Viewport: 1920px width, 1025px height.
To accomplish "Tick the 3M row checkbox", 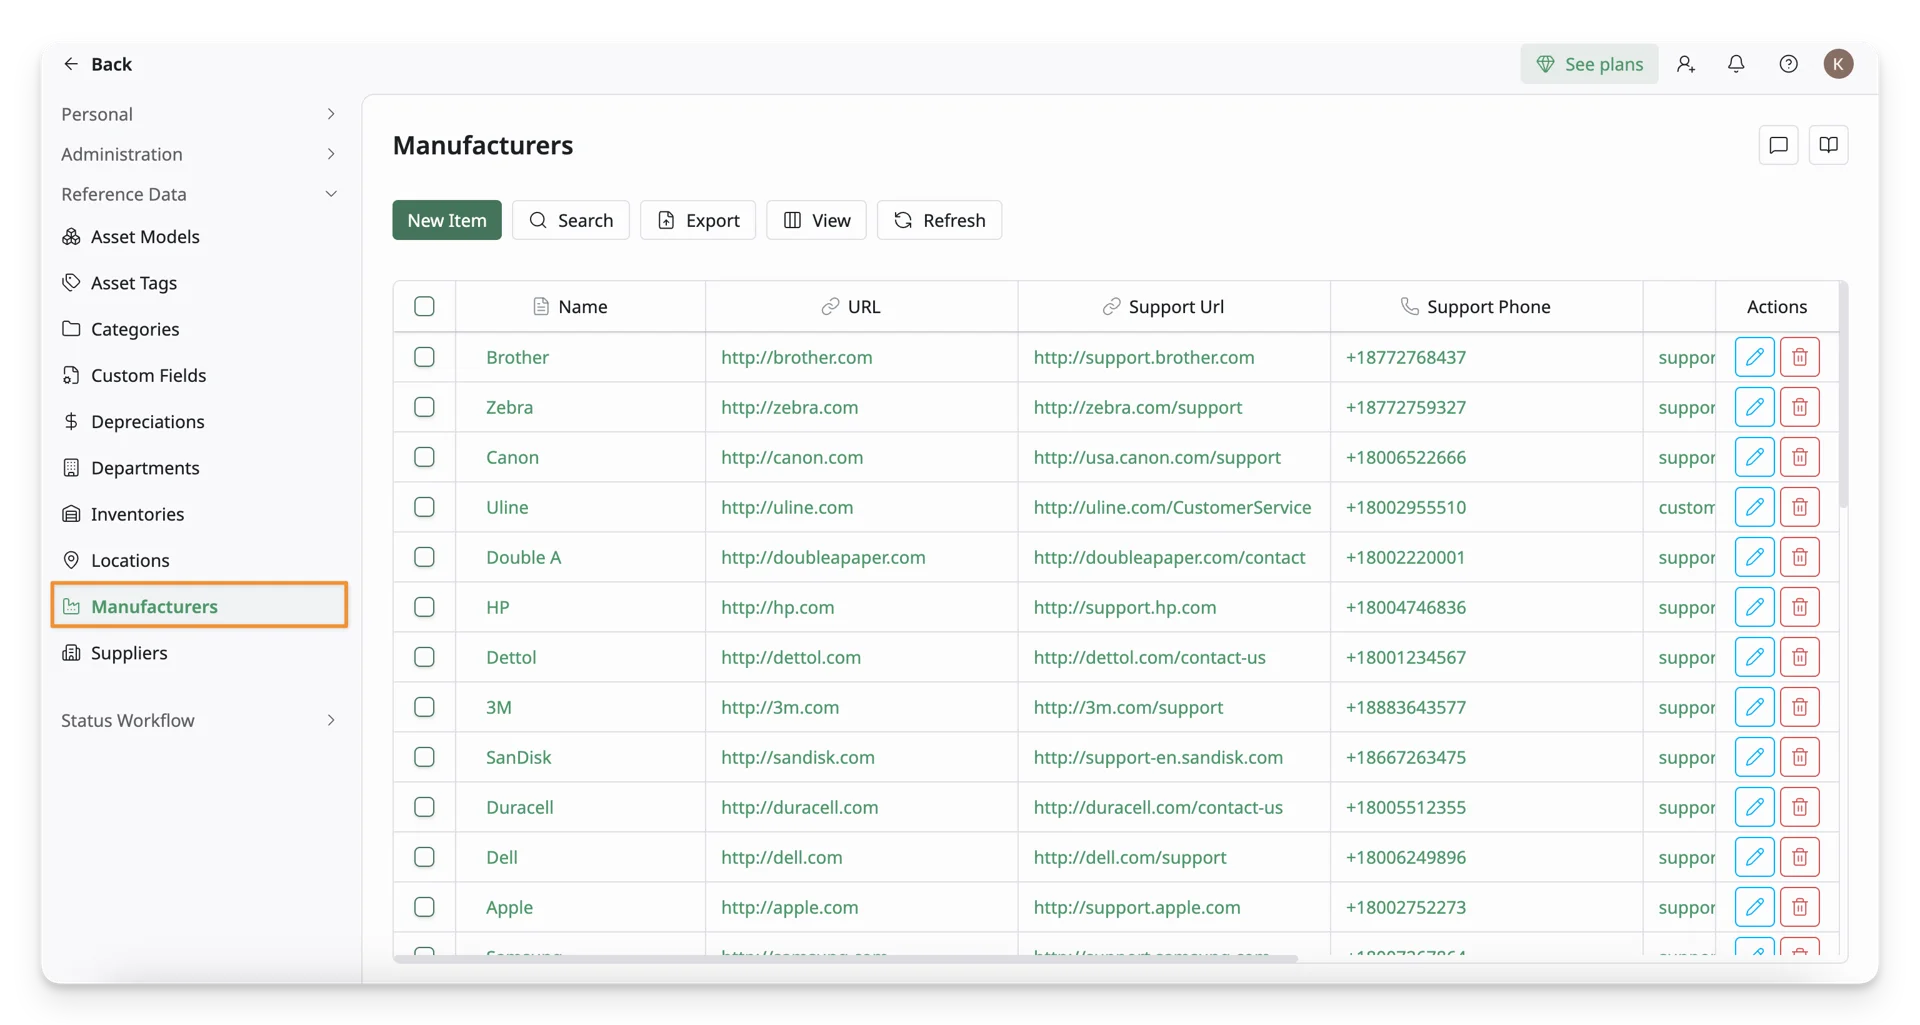I will [424, 707].
